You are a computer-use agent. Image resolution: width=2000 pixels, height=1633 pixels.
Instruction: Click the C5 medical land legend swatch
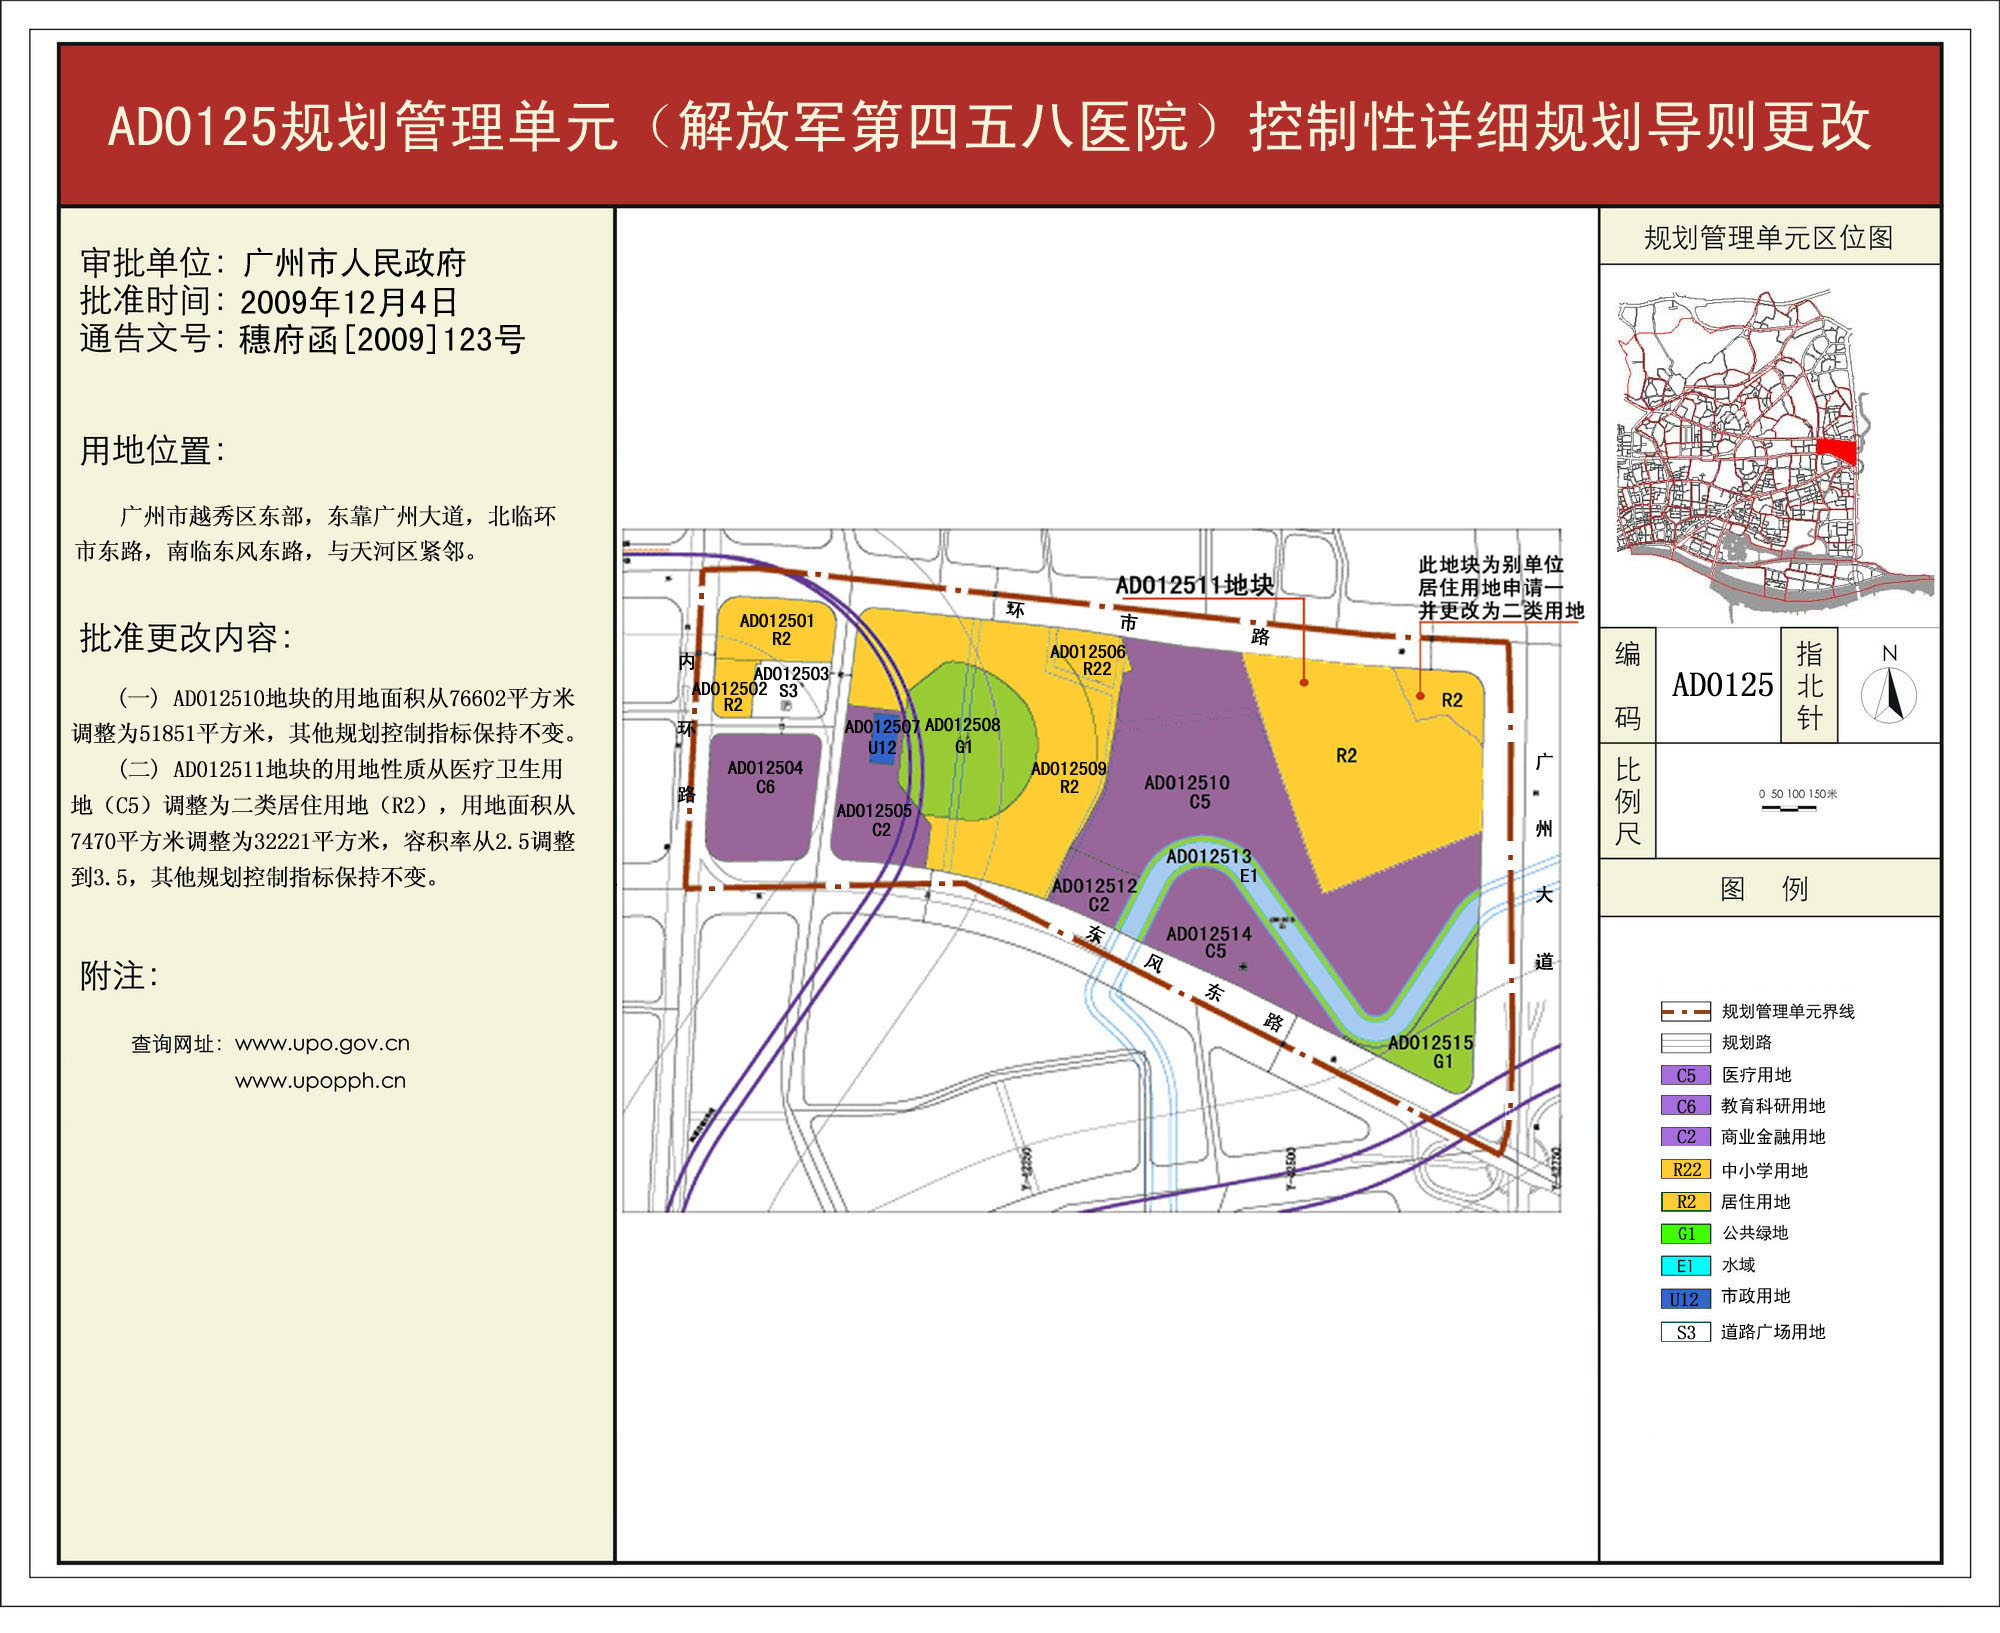tap(1686, 1075)
